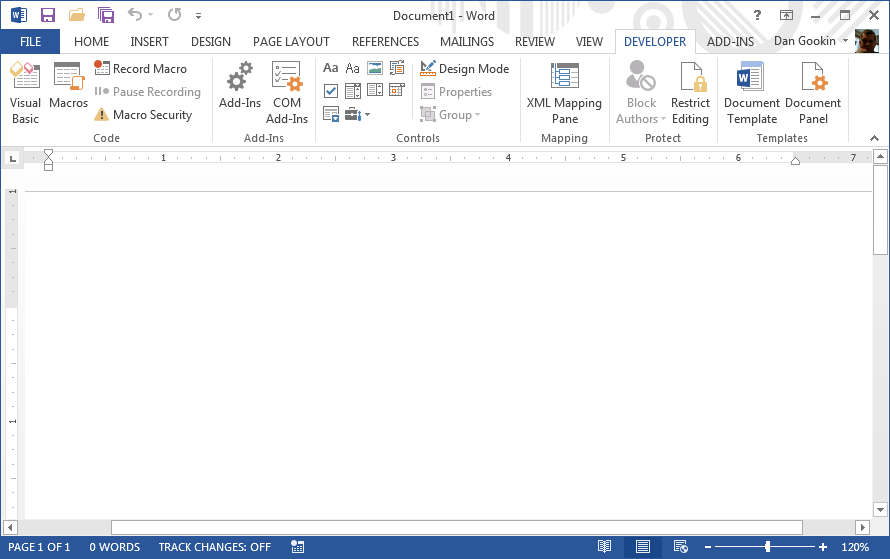
Task: Click the zoom out minus button
Action: (x=708, y=547)
